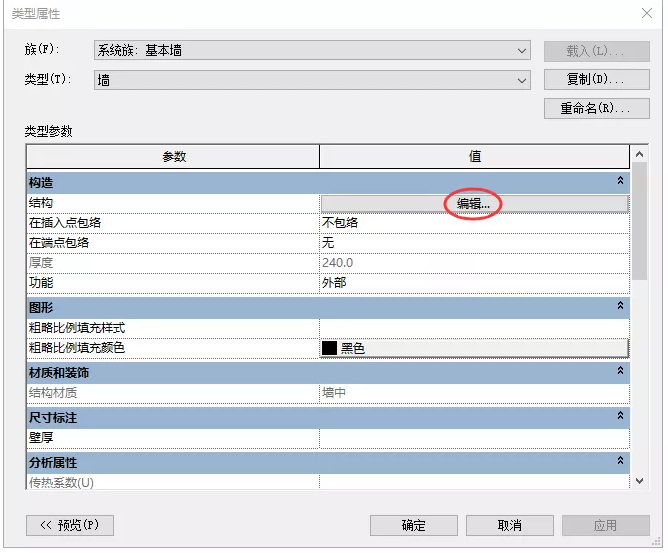This screenshot has height=553, width=668.
Task: Open the 预览 panel with << button
Action: coord(69,525)
